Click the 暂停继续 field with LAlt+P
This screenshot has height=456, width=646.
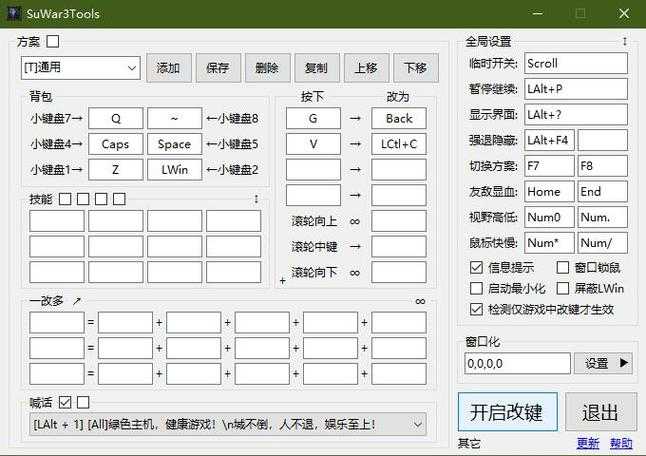pyautogui.click(x=576, y=89)
